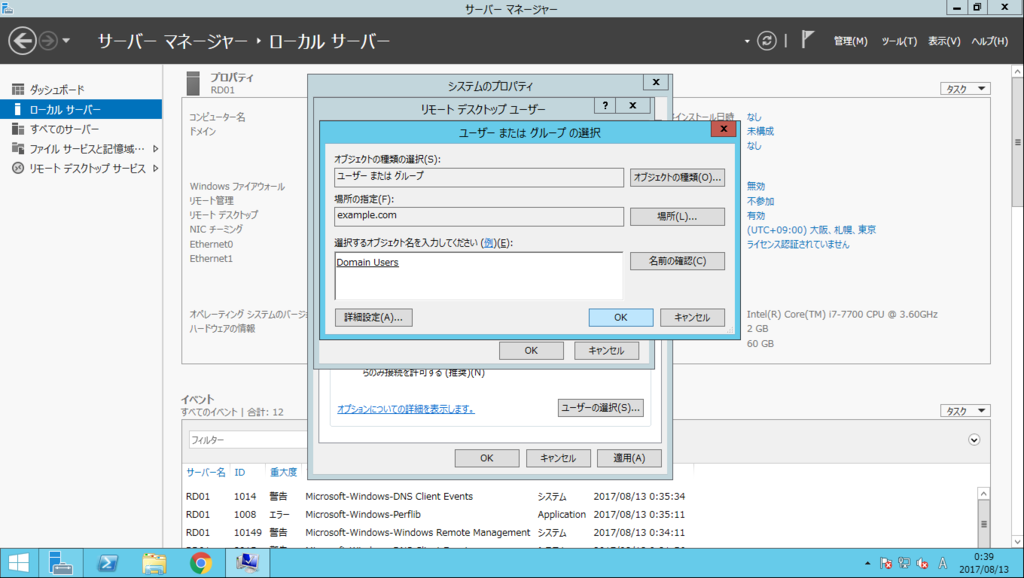Viewport: 1024px width, 578px height.
Task: Open the Windows Start button
Action: point(18,563)
